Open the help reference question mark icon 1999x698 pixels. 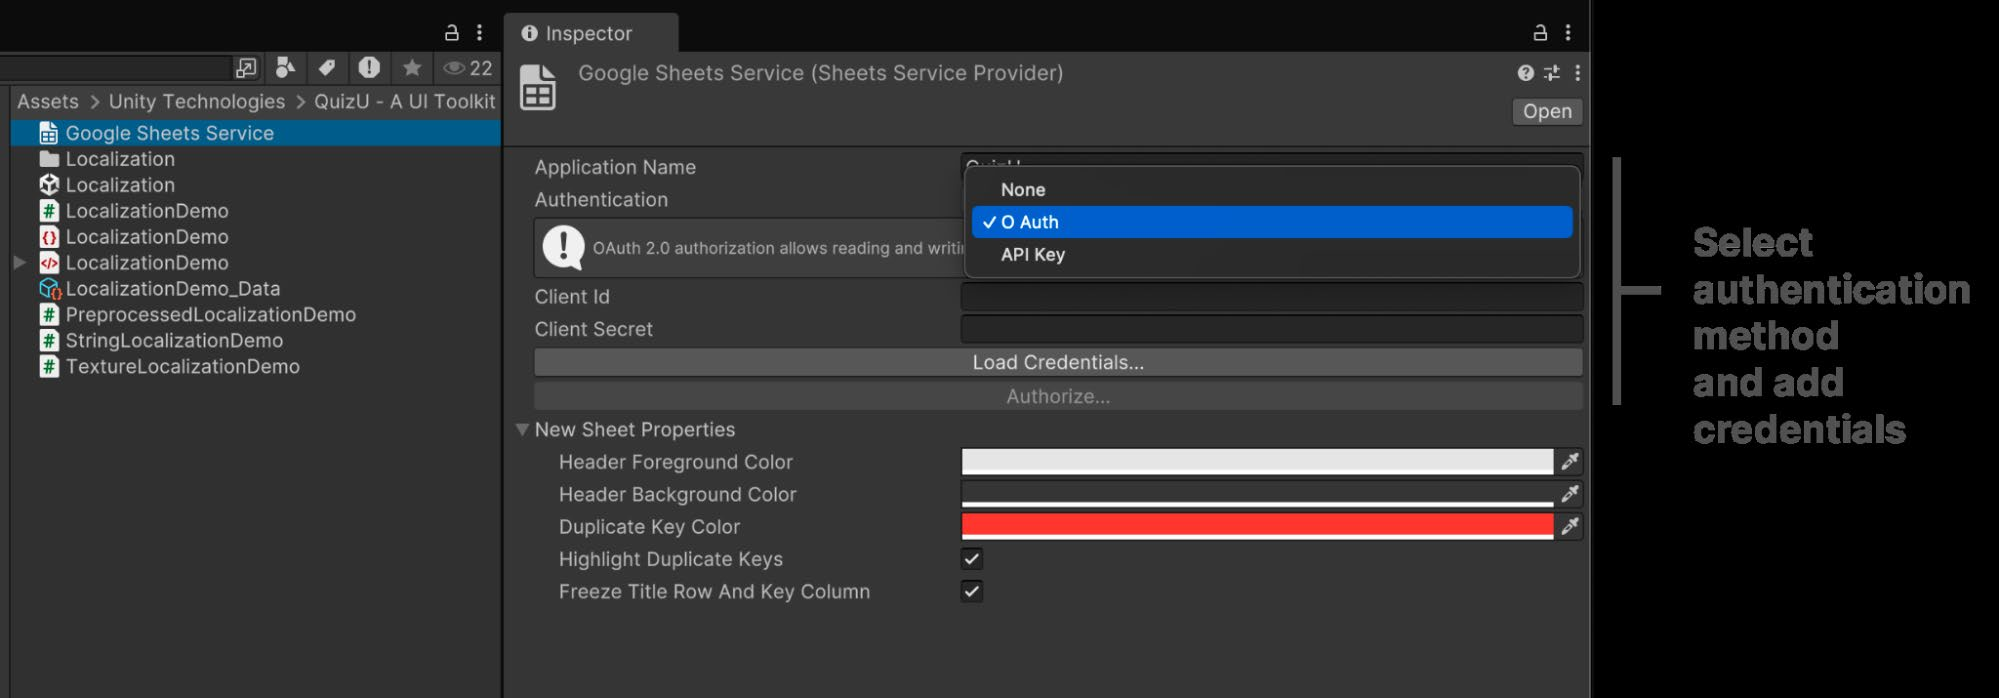(x=1525, y=73)
